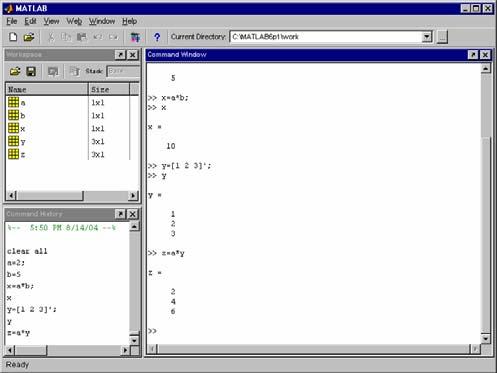Image resolution: width=497 pixels, height=373 pixels.
Task: Expand the Current Directory dropdown
Action: click(427, 37)
